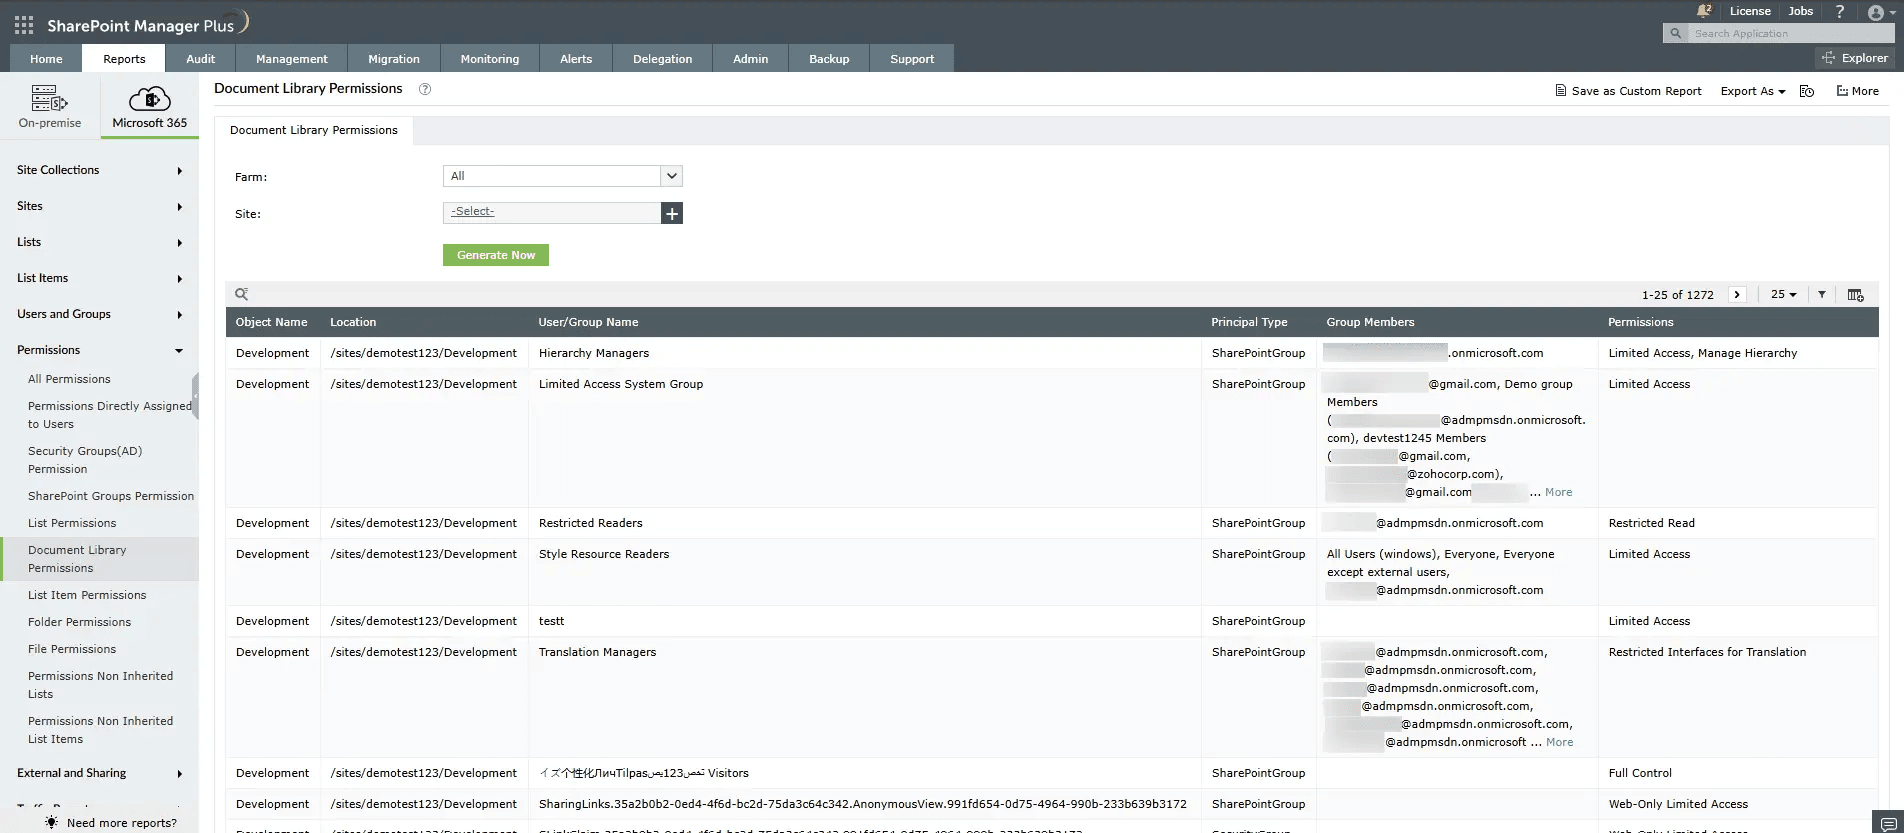Open Export As dropdown
Image resolution: width=1904 pixels, height=833 pixels.
click(x=1753, y=91)
